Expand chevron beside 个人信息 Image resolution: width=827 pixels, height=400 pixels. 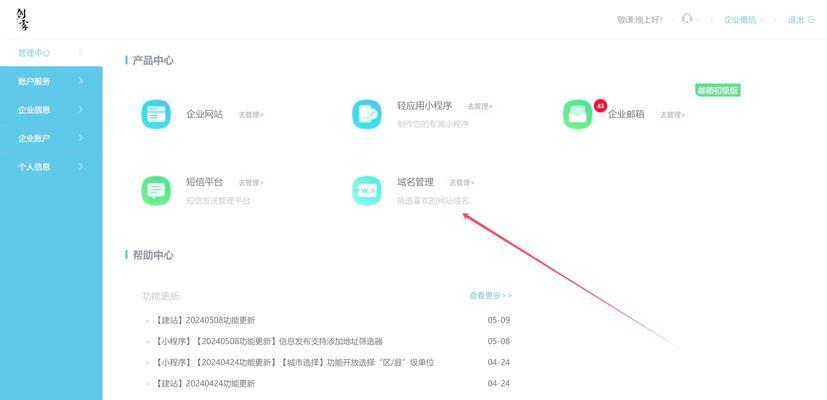pyautogui.click(x=81, y=166)
